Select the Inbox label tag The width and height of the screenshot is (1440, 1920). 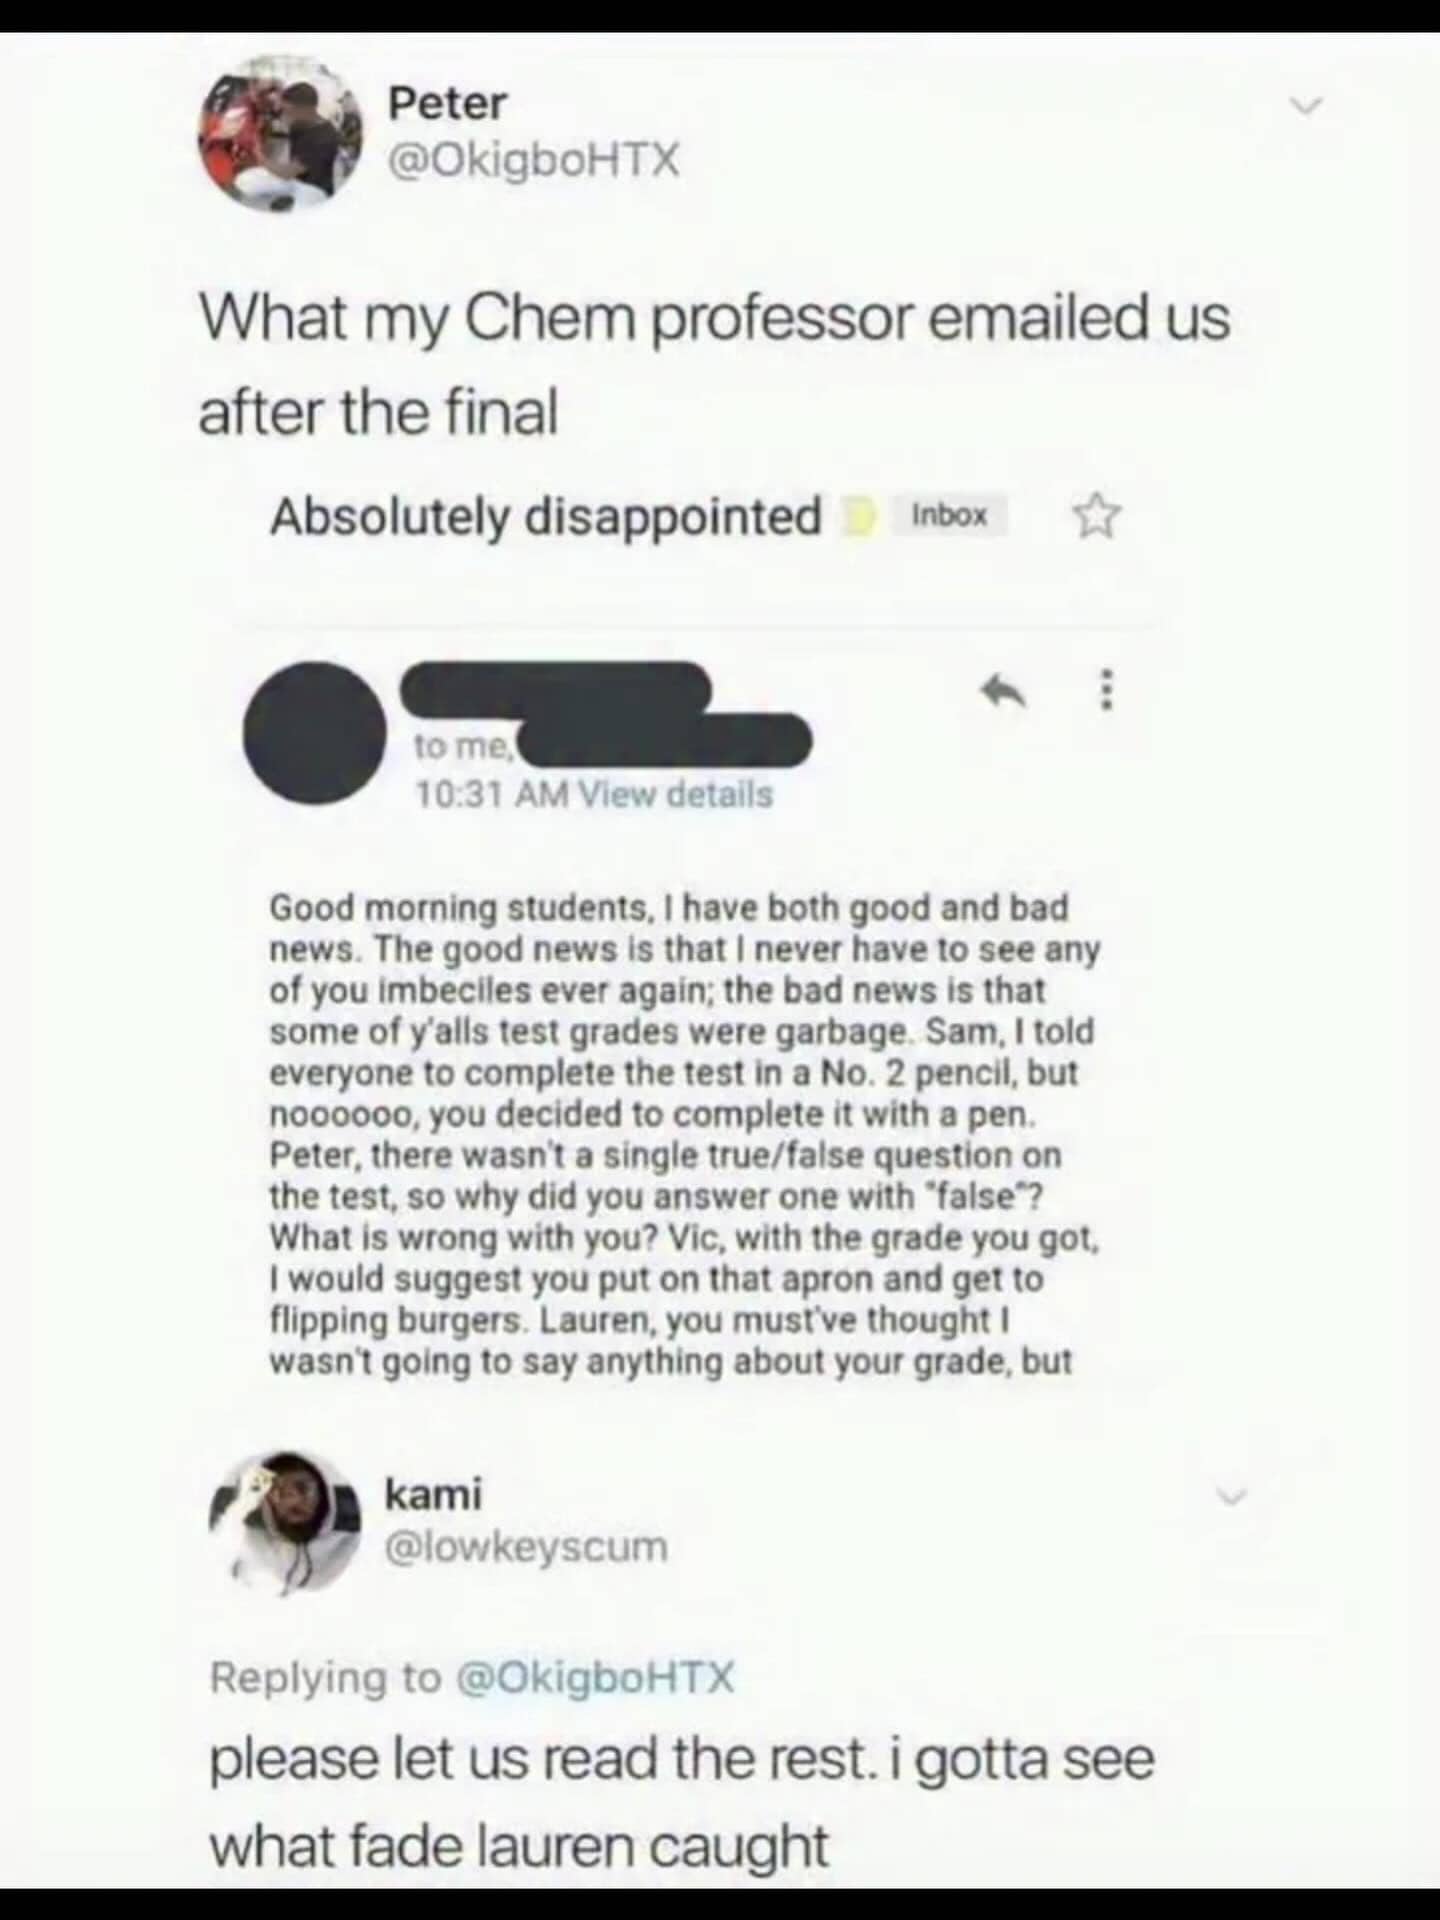pos(949,516)
